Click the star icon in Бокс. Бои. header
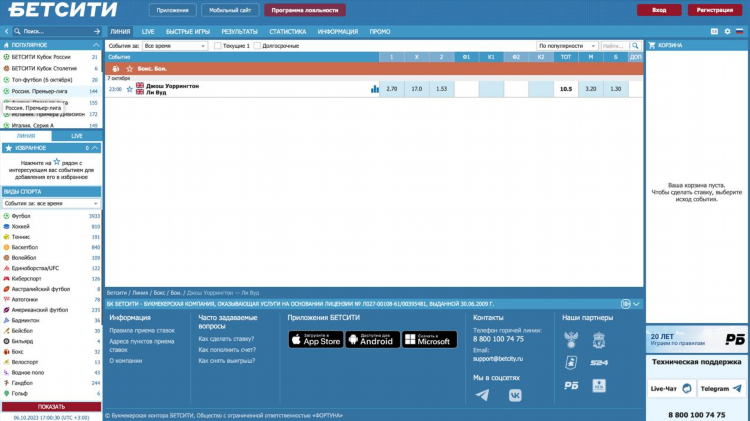This screenshot has height=421, width=750. click(130, 69)
